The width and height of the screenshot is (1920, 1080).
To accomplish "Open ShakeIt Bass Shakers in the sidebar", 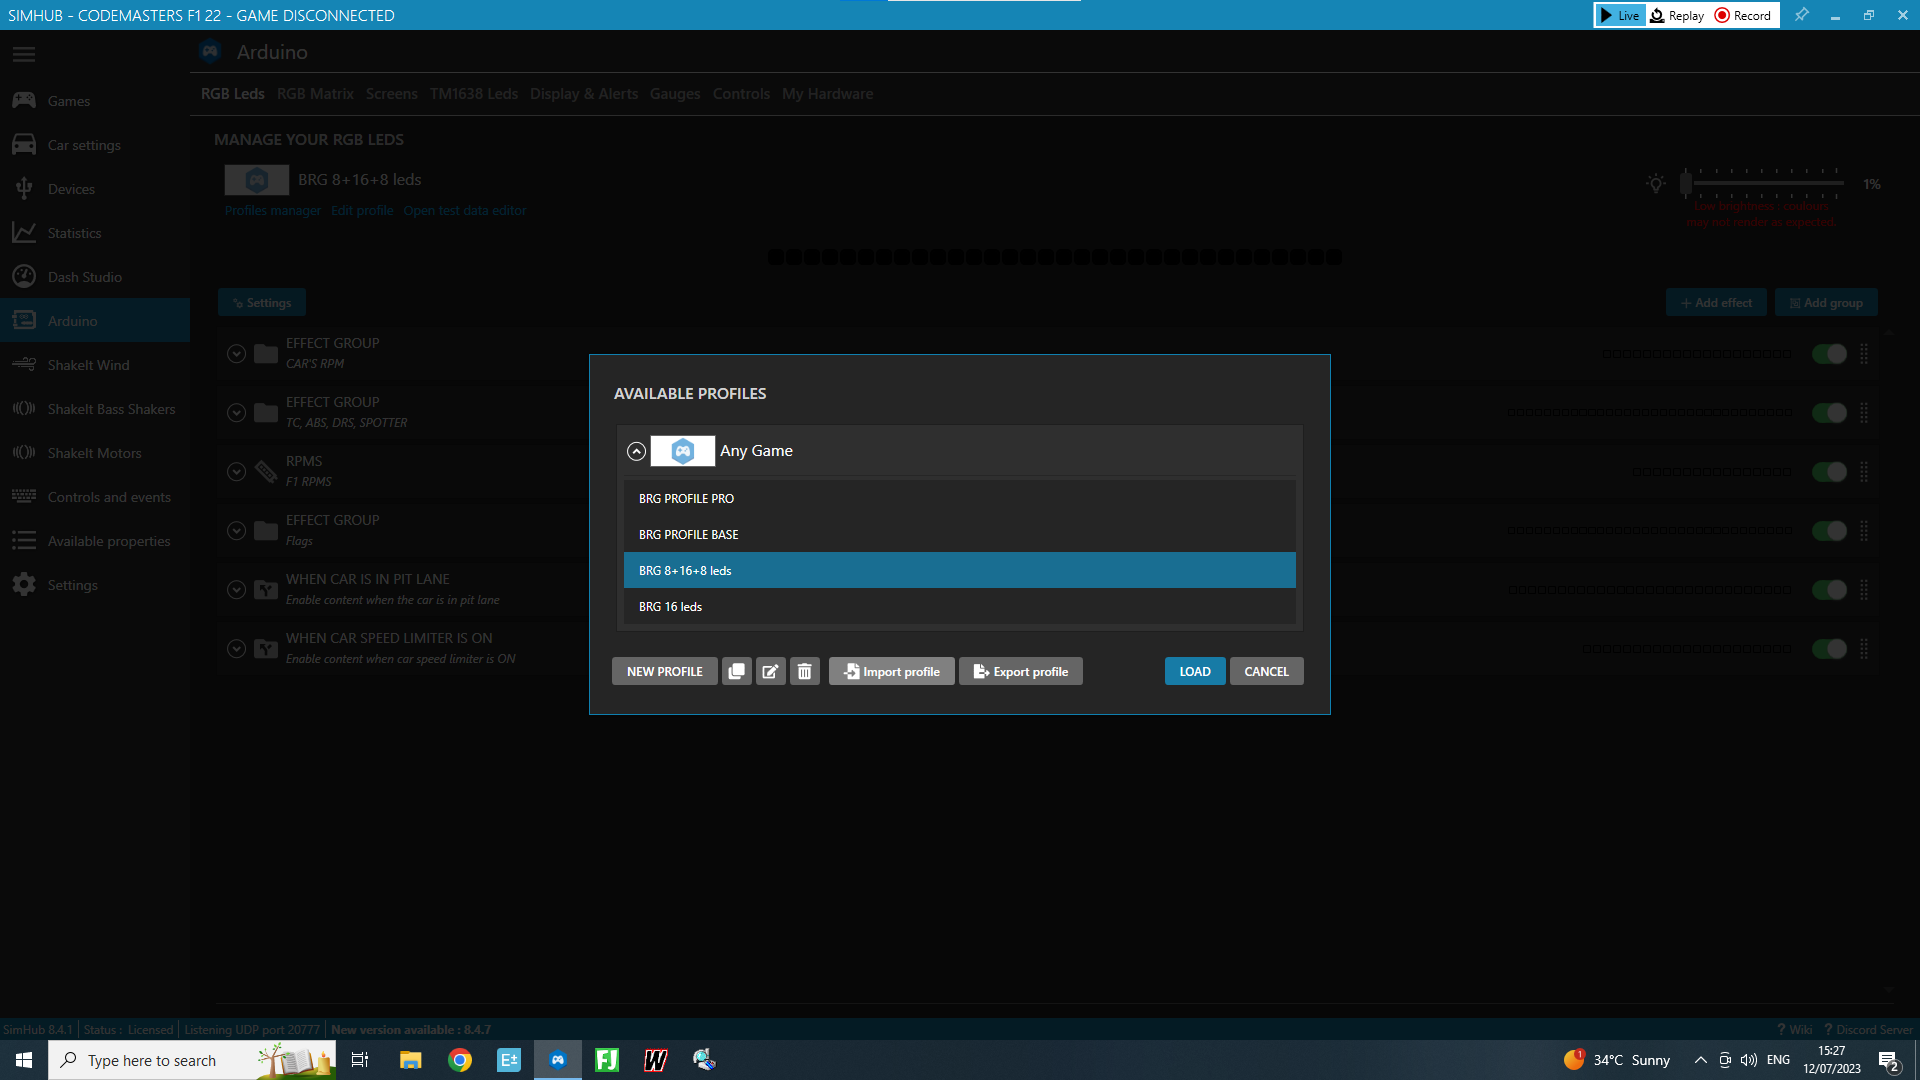I will [x=95, y=409].
